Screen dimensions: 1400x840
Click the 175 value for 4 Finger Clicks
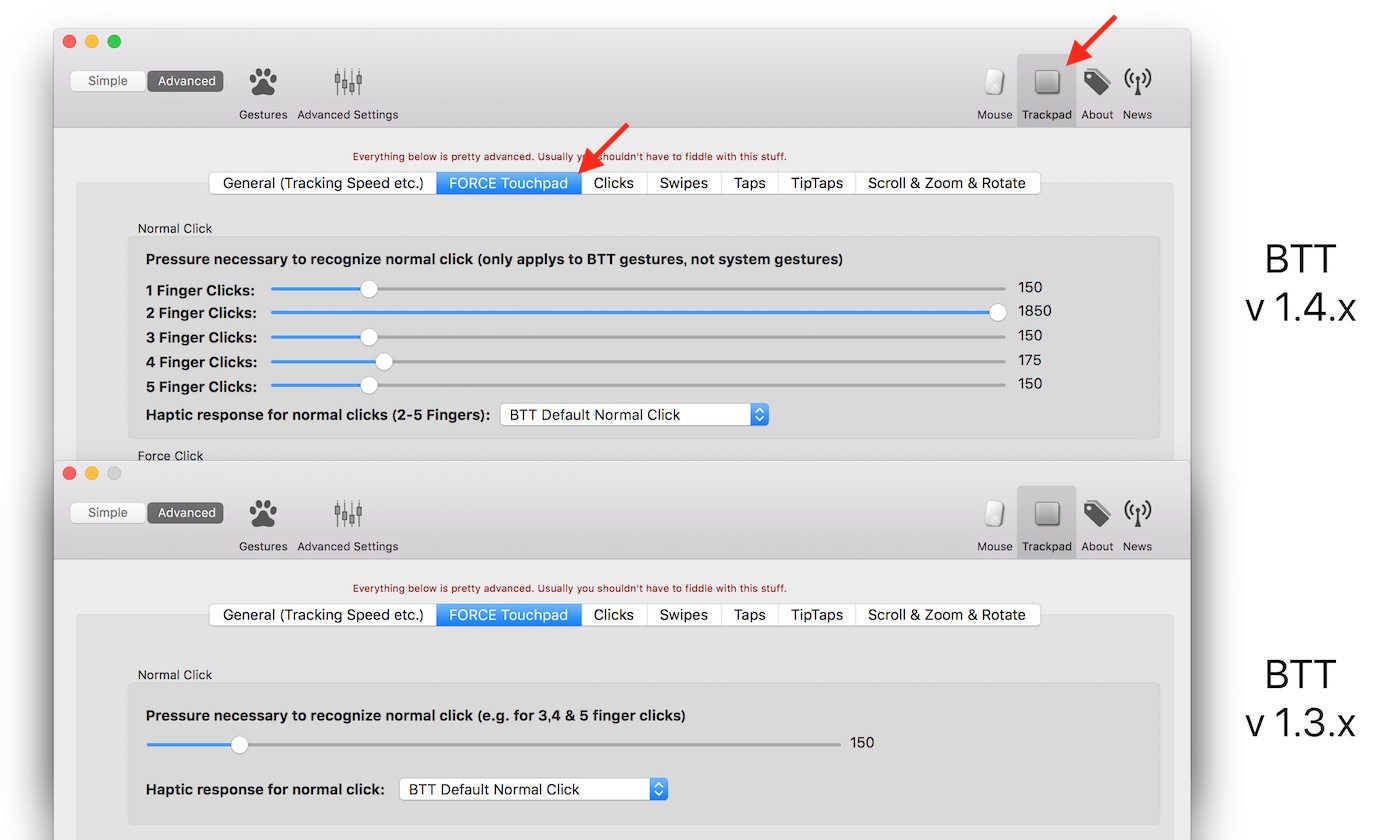coord(1030,360)
